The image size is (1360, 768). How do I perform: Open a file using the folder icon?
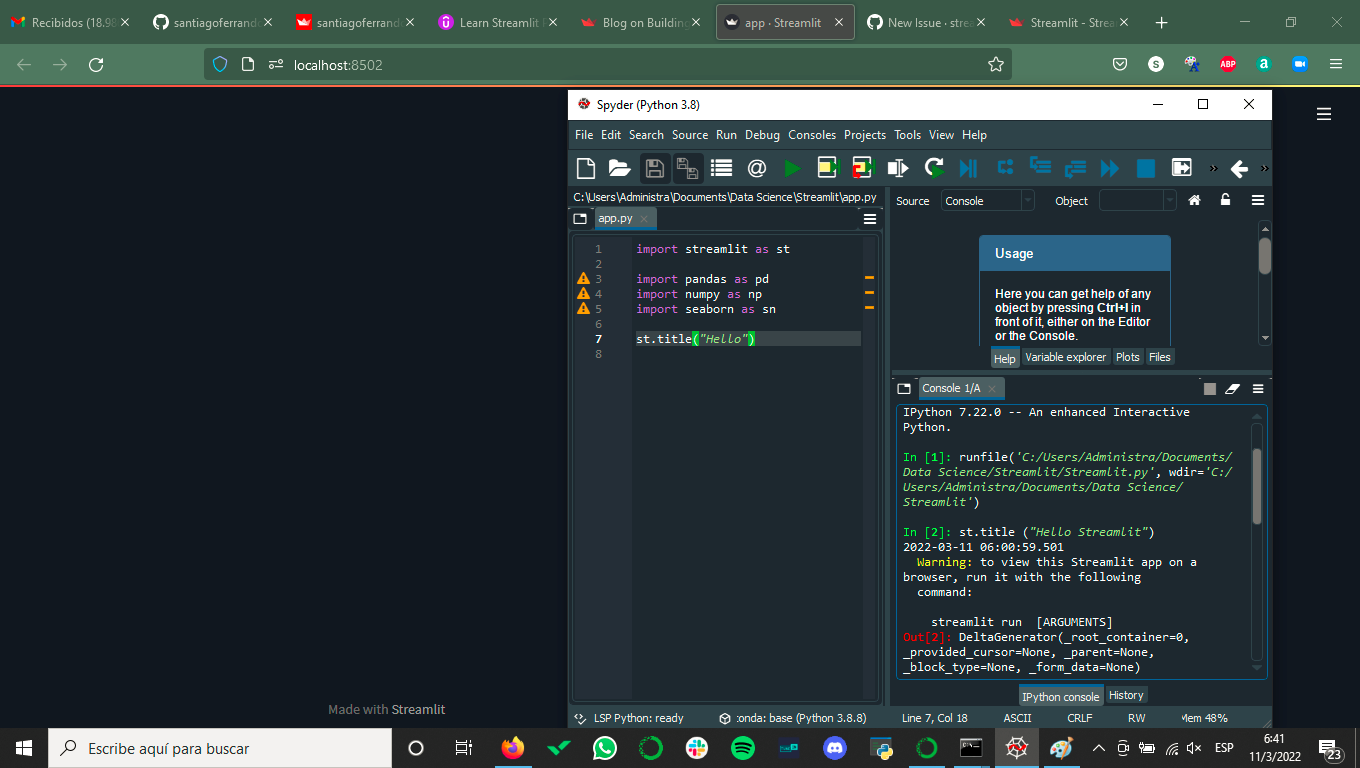pos(619,168)
